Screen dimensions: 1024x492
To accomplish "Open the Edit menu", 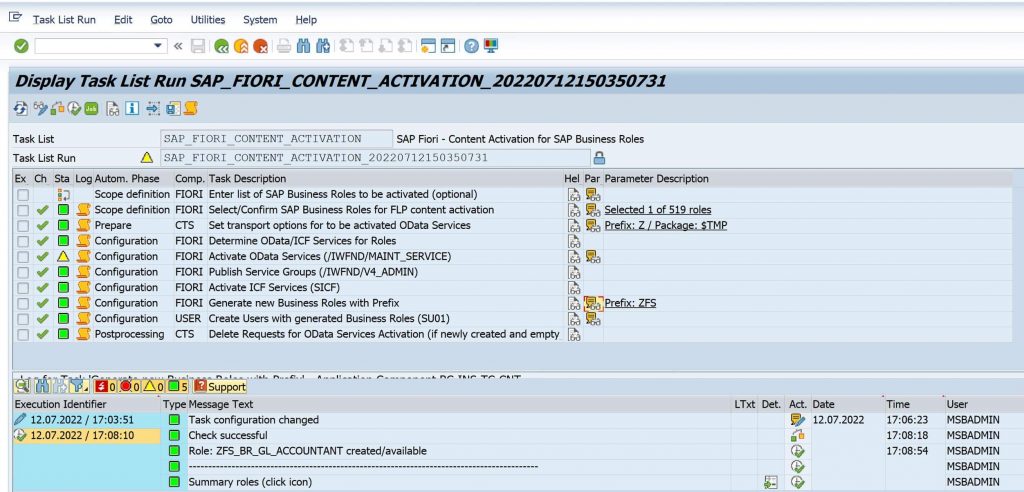I will 123,20.
